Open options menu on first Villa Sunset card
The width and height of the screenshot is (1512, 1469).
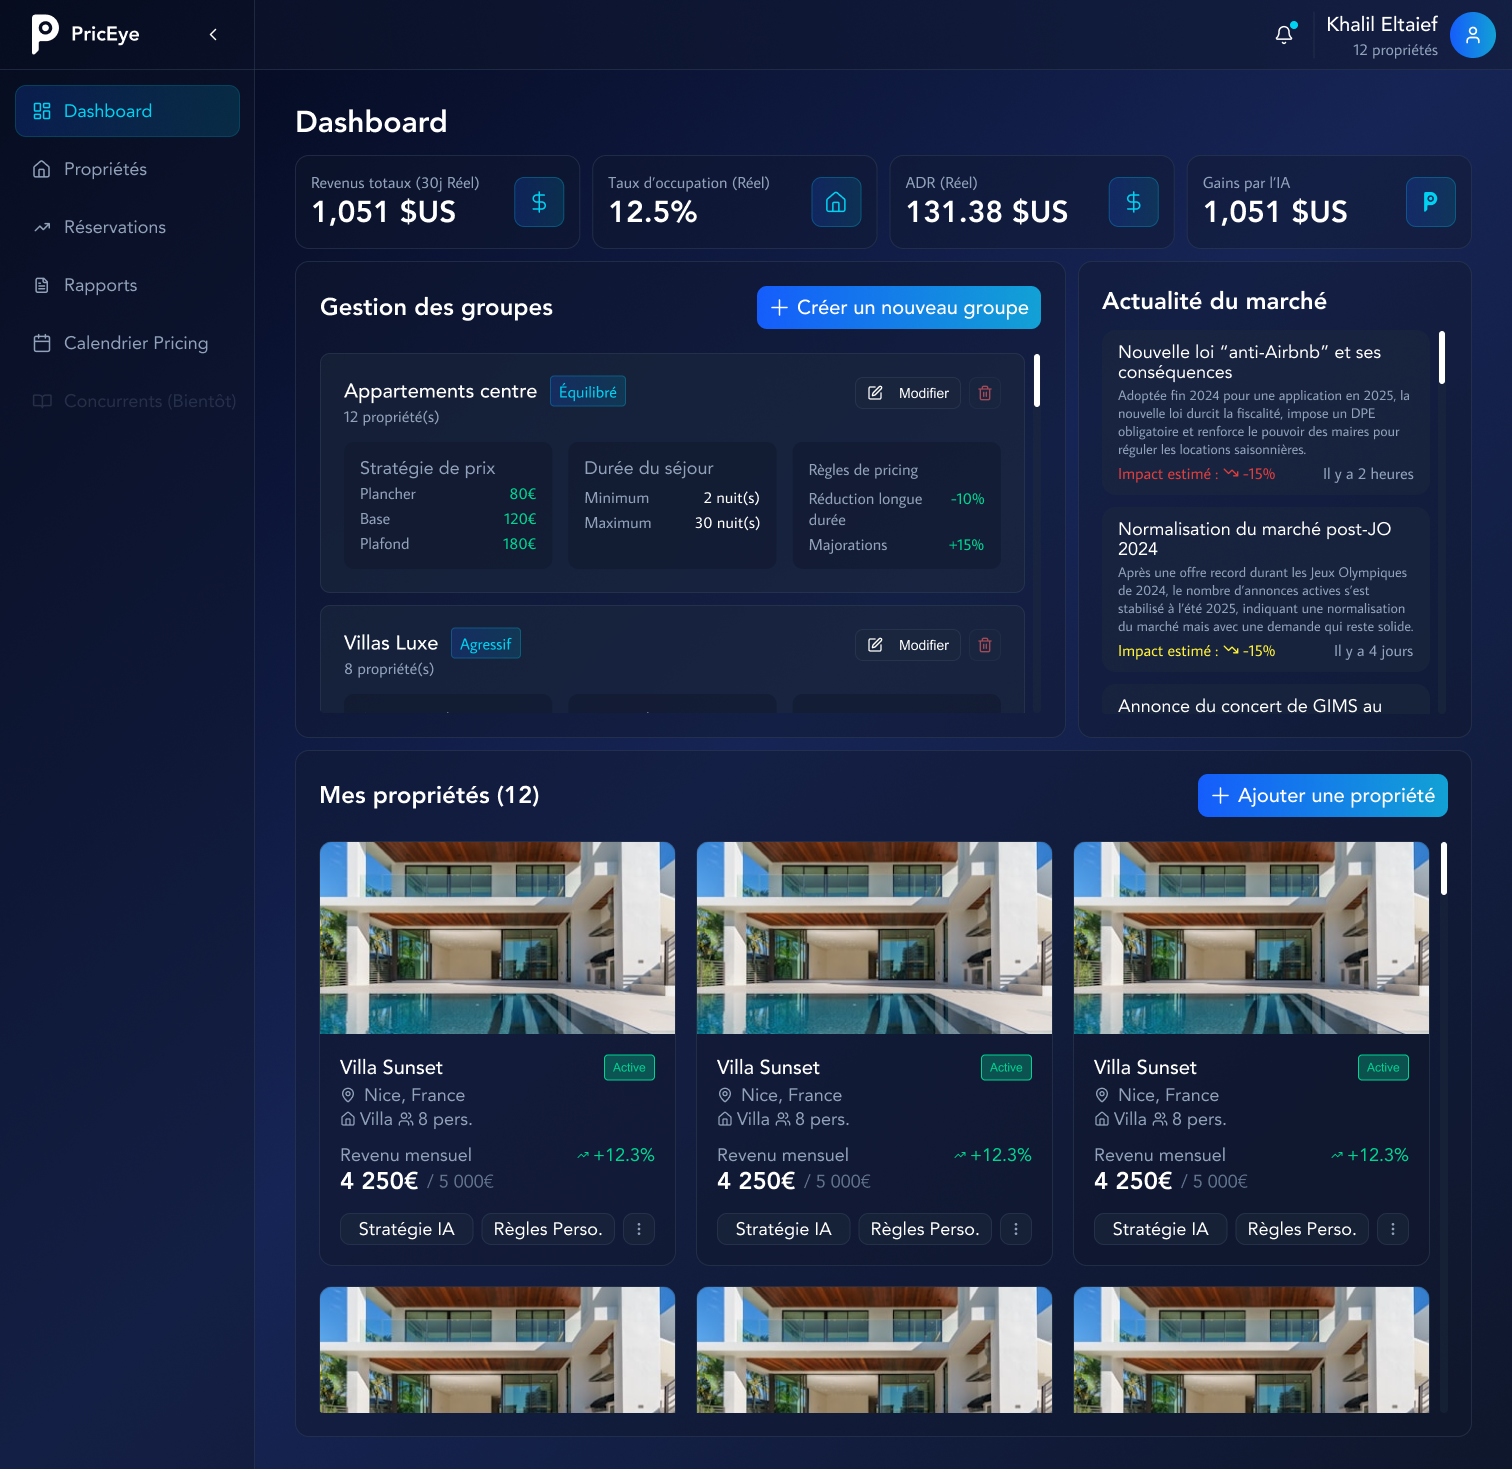pos(639,1229)
